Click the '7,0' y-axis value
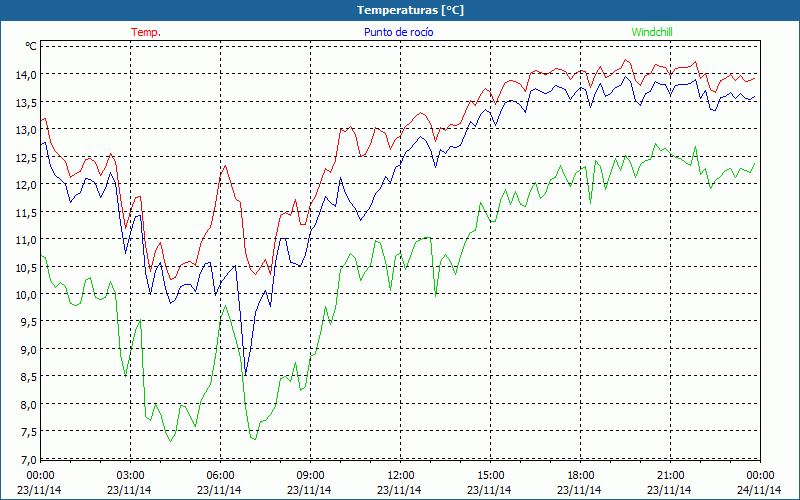 (28, 460)
